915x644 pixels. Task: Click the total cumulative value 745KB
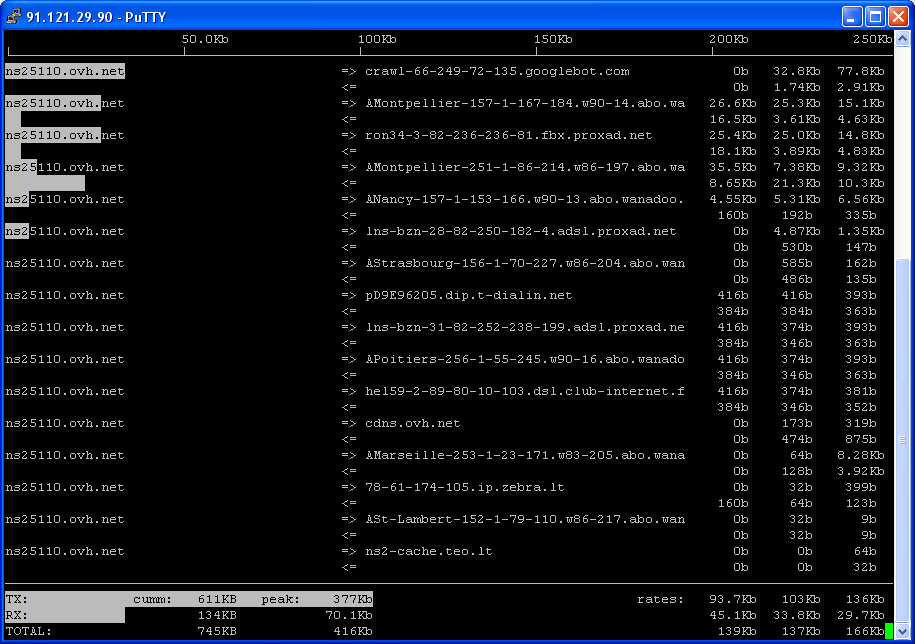coord(217,632)
